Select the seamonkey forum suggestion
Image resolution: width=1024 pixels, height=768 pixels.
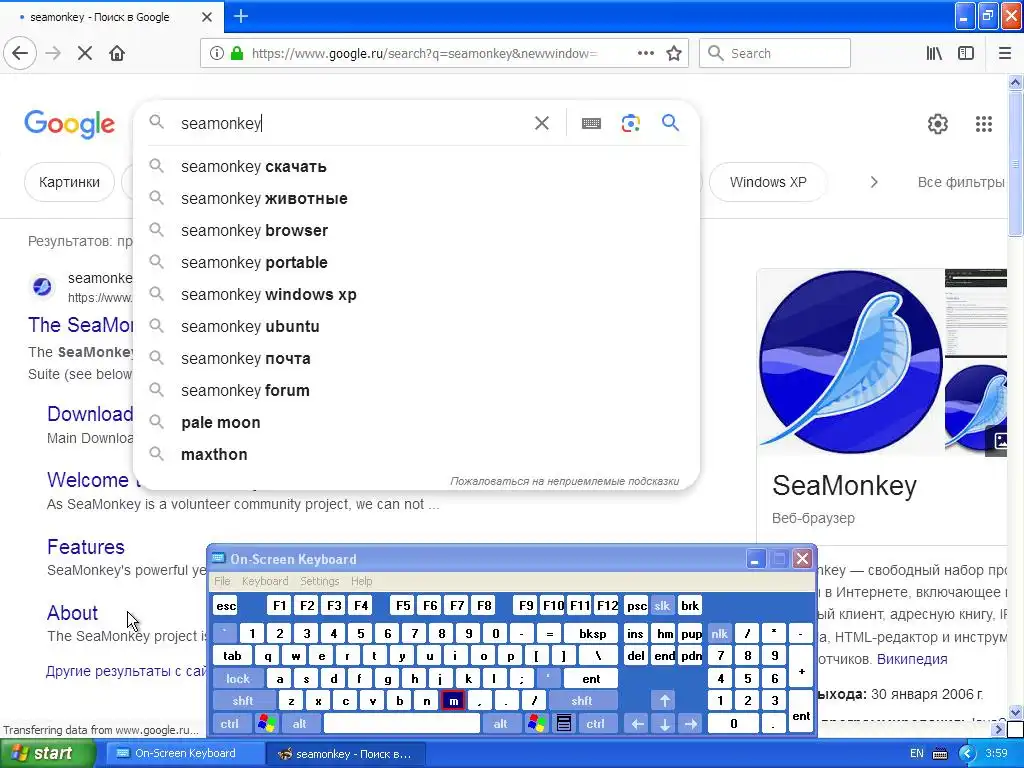click(417, 391)
